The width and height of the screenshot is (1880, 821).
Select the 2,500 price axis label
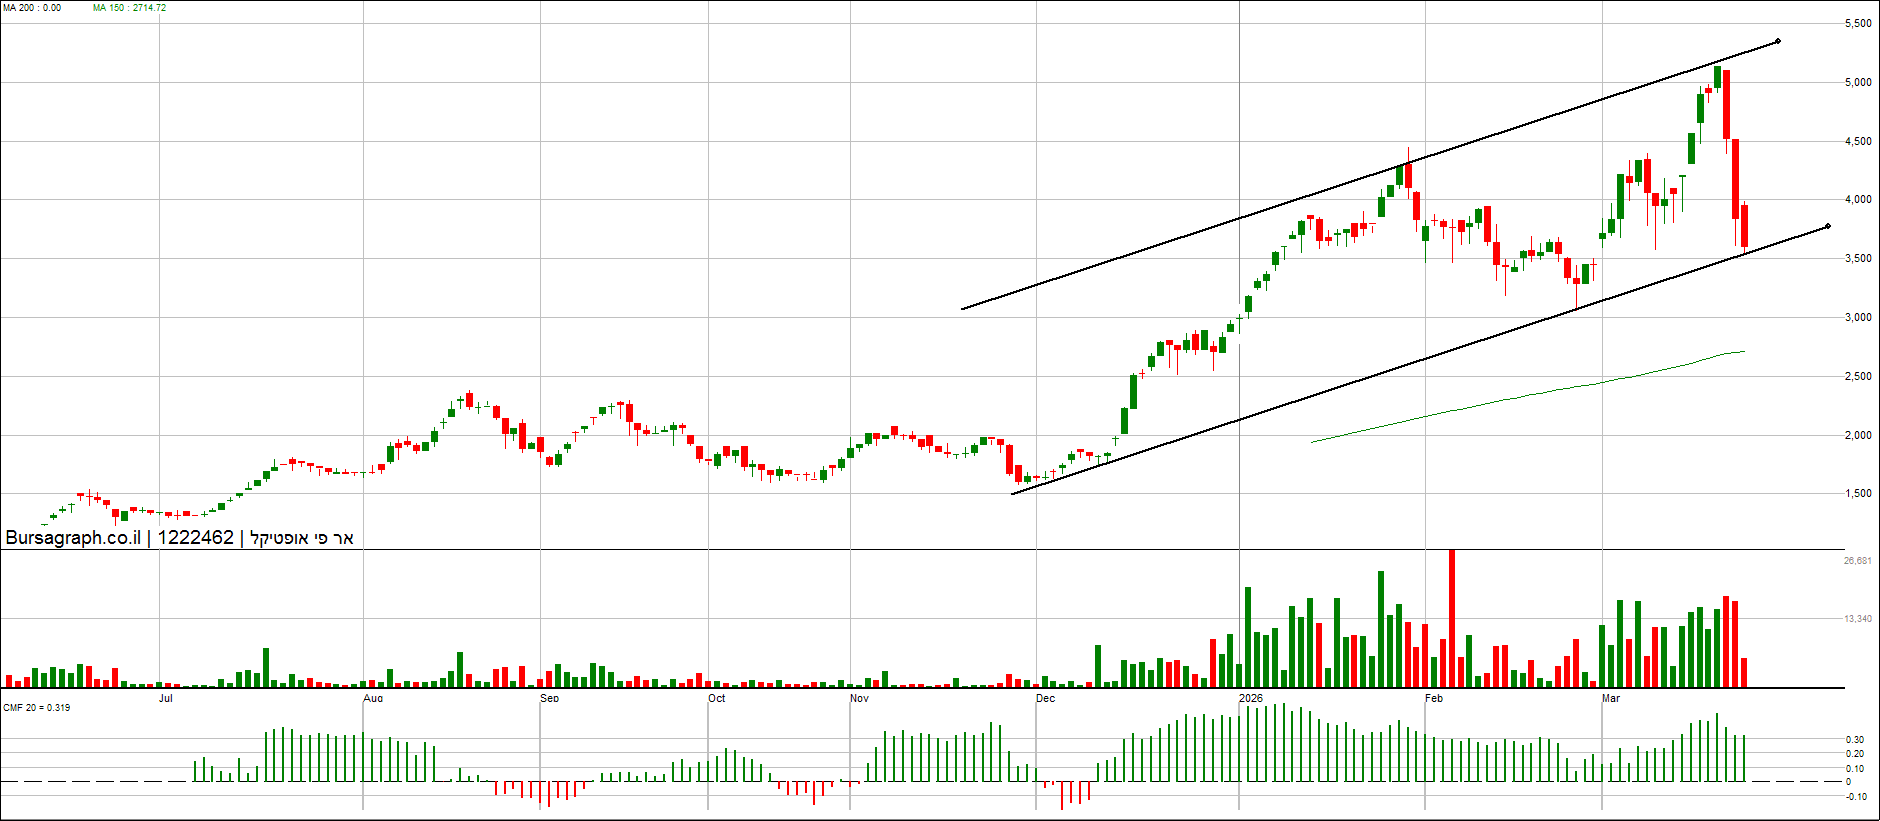[1858, 376]
